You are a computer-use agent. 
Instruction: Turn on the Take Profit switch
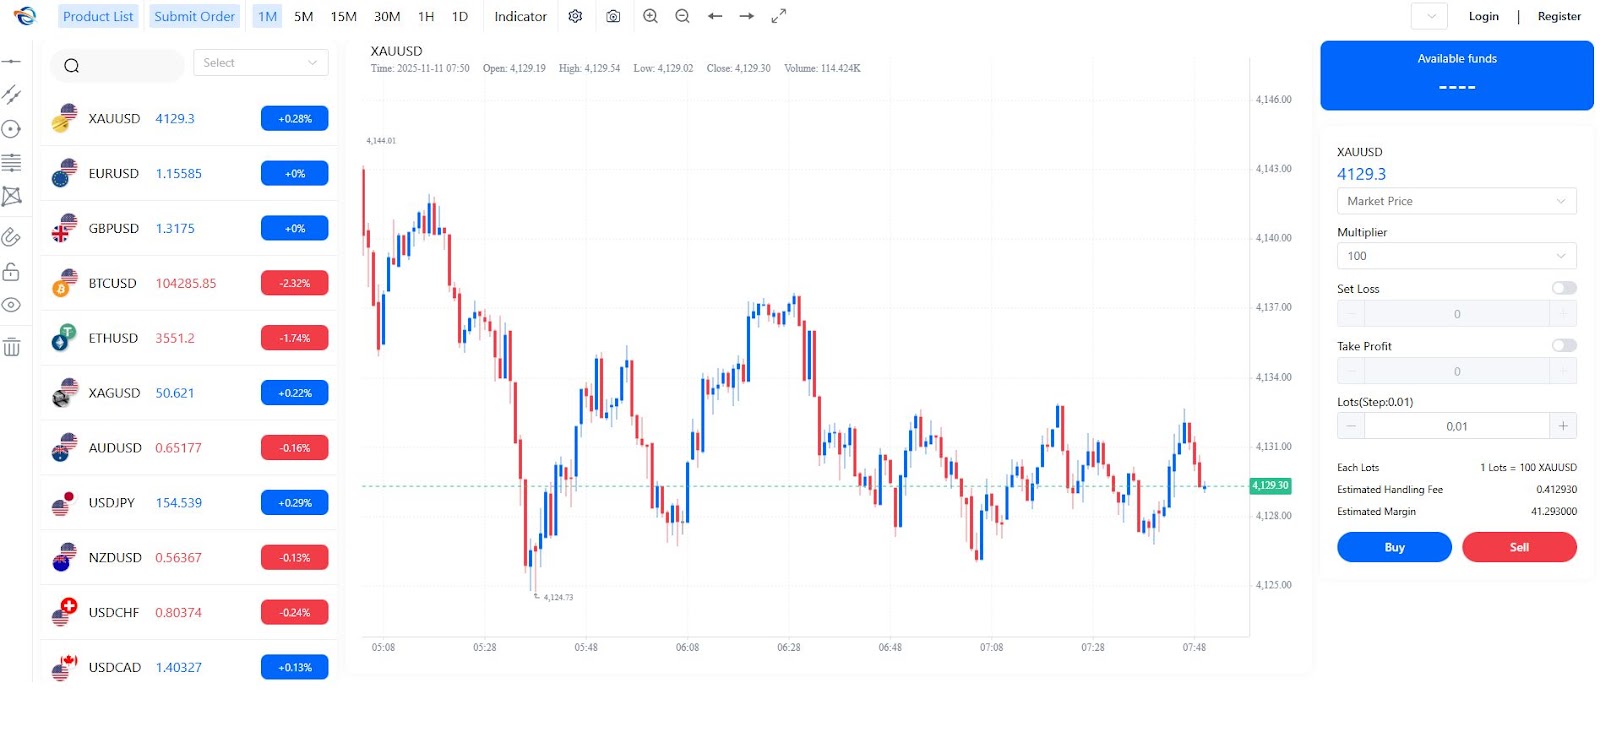[x=1563, y=345]
